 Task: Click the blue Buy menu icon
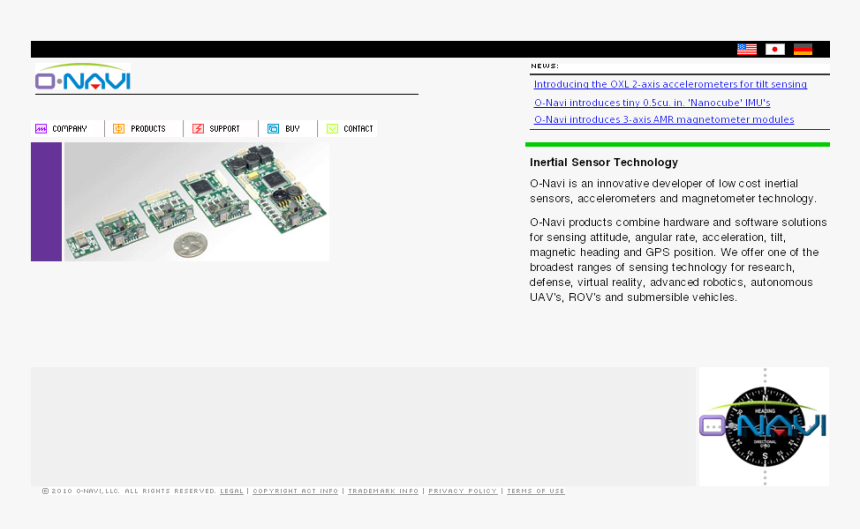coord(273,129)
